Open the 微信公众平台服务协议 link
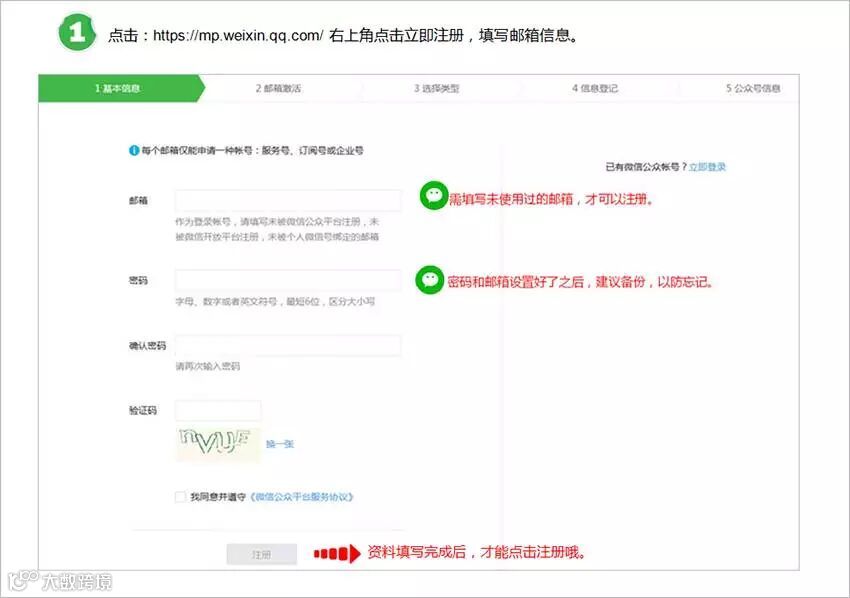Image resolution: width=850 pixels, height=598 pixels. pos(302,497)
